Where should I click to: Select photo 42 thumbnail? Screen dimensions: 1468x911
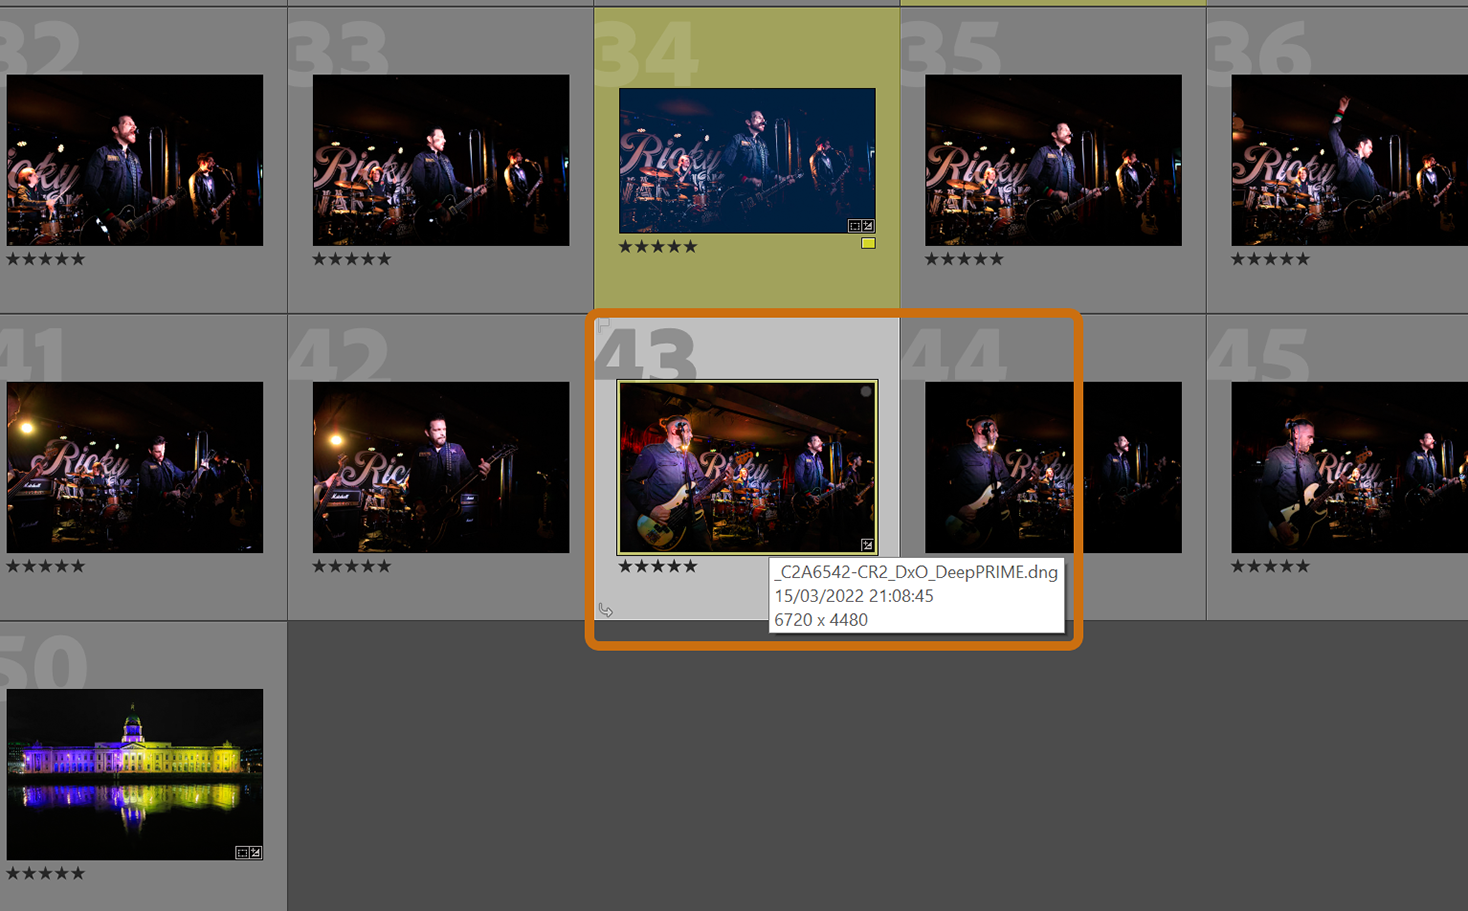click(x=441, y=467)
